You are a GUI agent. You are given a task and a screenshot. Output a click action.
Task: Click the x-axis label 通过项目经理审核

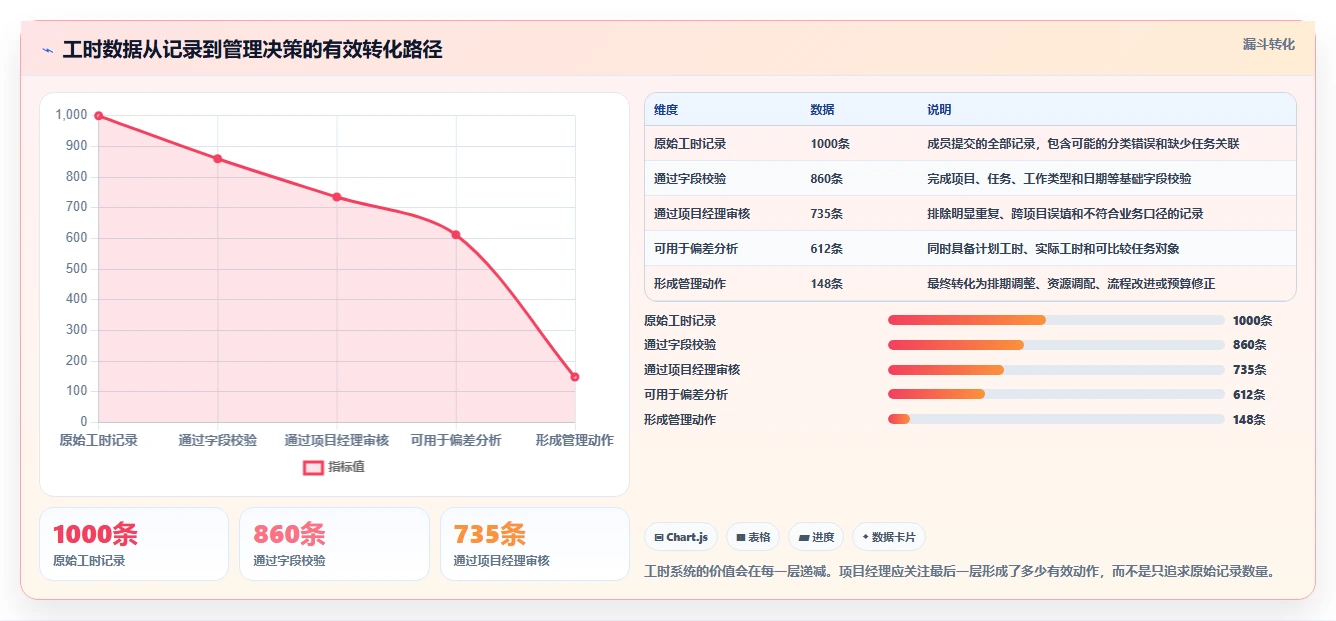(337, 440)
